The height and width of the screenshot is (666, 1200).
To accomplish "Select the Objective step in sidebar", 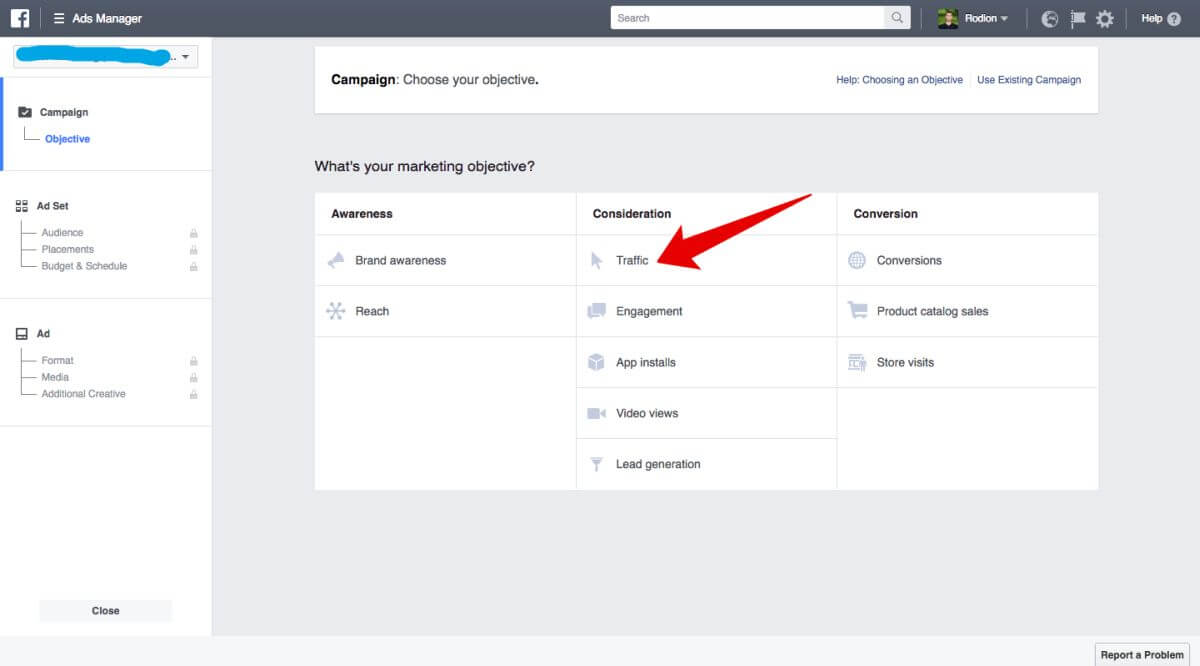I will 67,139.
